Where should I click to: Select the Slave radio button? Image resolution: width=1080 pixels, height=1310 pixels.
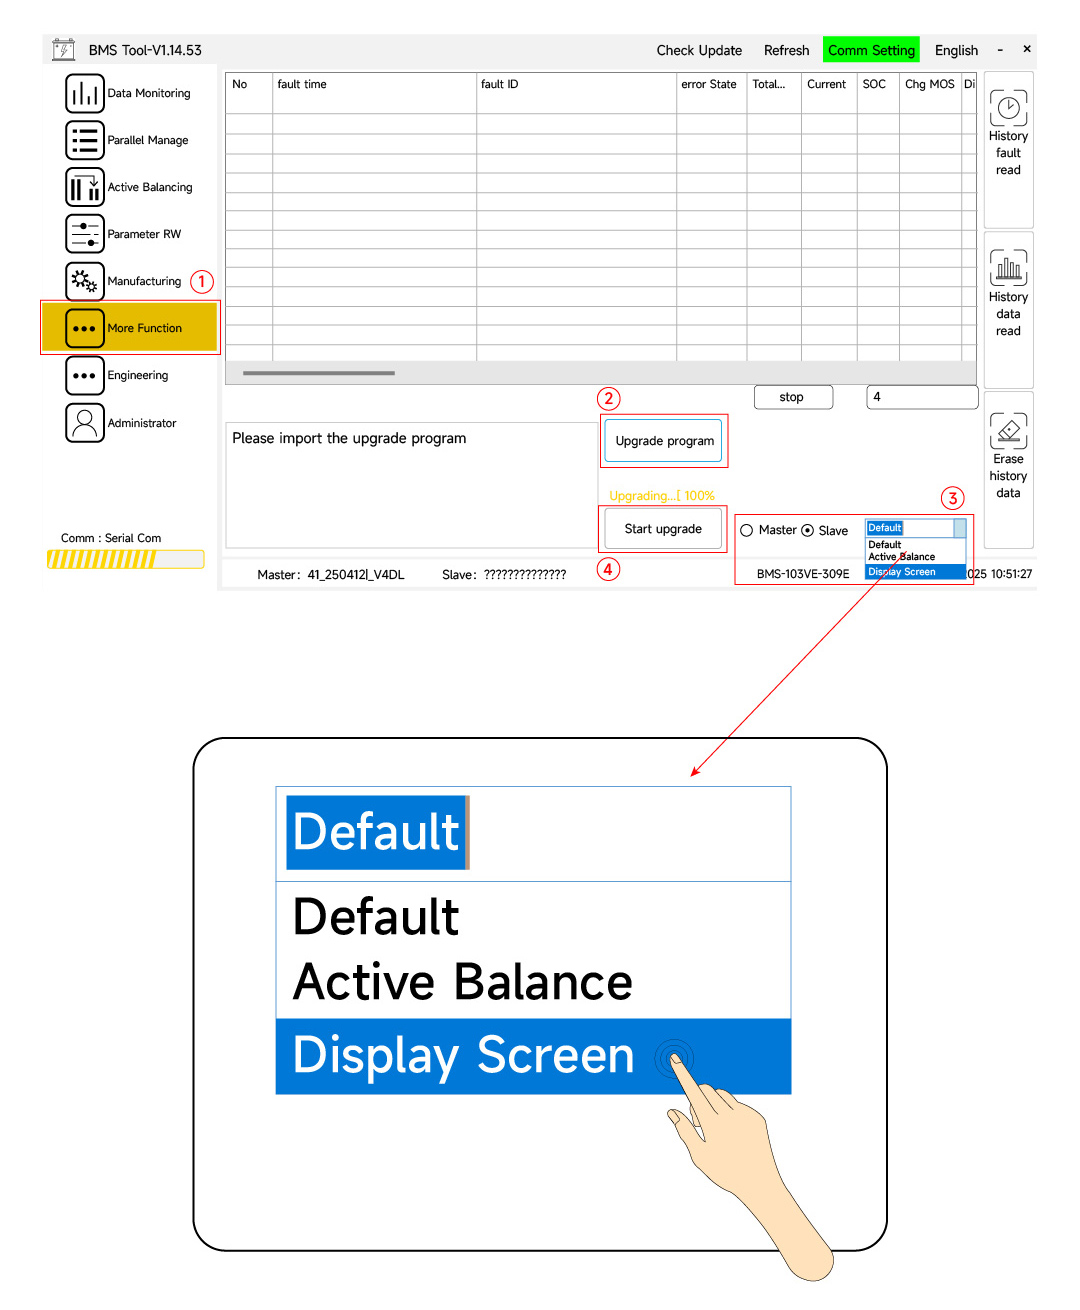[x=808, y=531]
